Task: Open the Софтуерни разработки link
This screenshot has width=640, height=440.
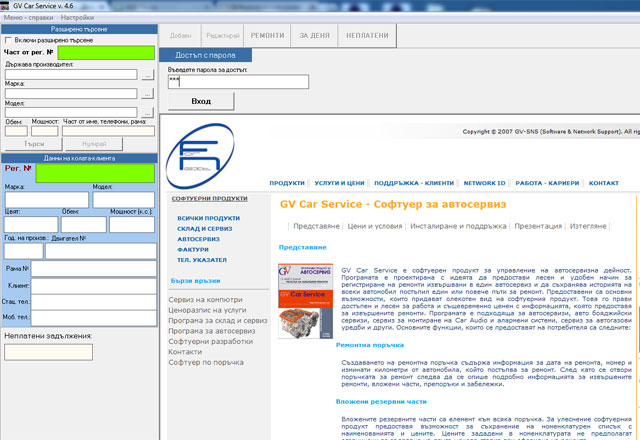Action: click(x=211, y=341)
